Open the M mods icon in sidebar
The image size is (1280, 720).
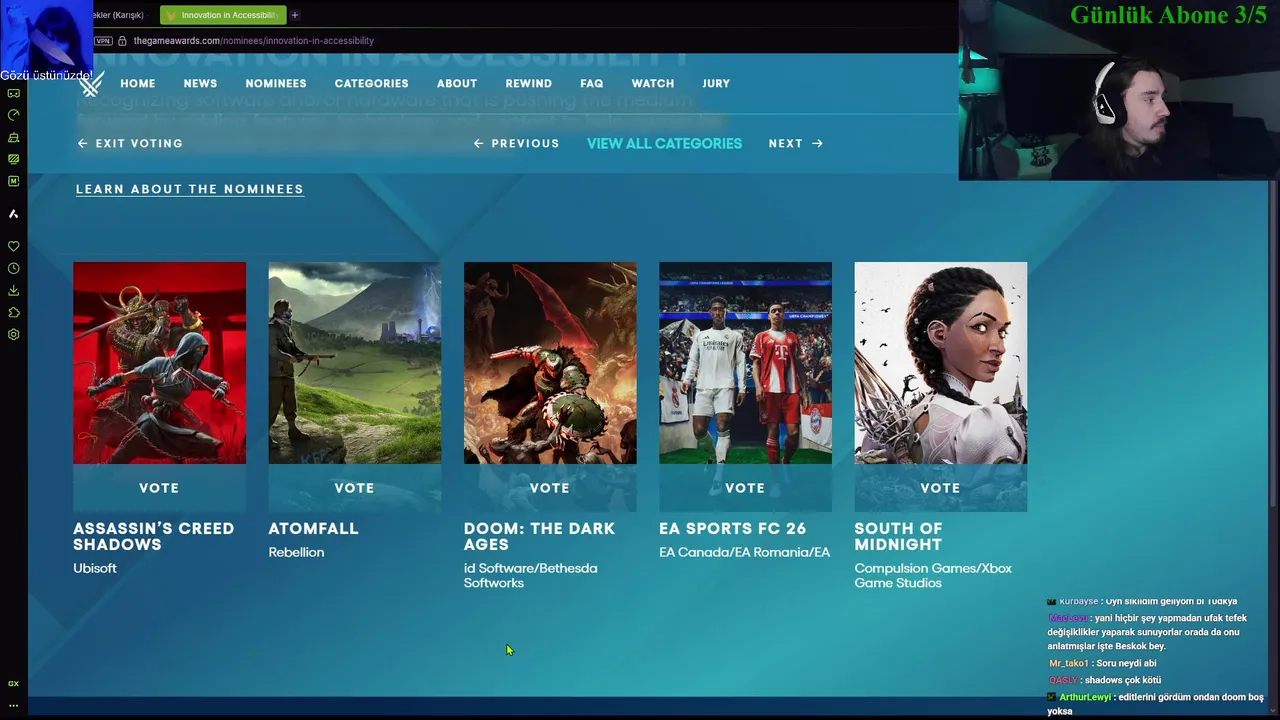pyautogui.click(x=13, y=181)
